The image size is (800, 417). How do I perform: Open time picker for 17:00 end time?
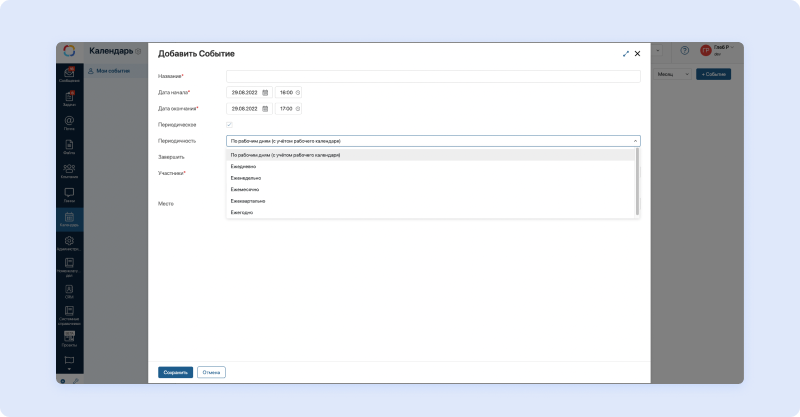(298, 108)
